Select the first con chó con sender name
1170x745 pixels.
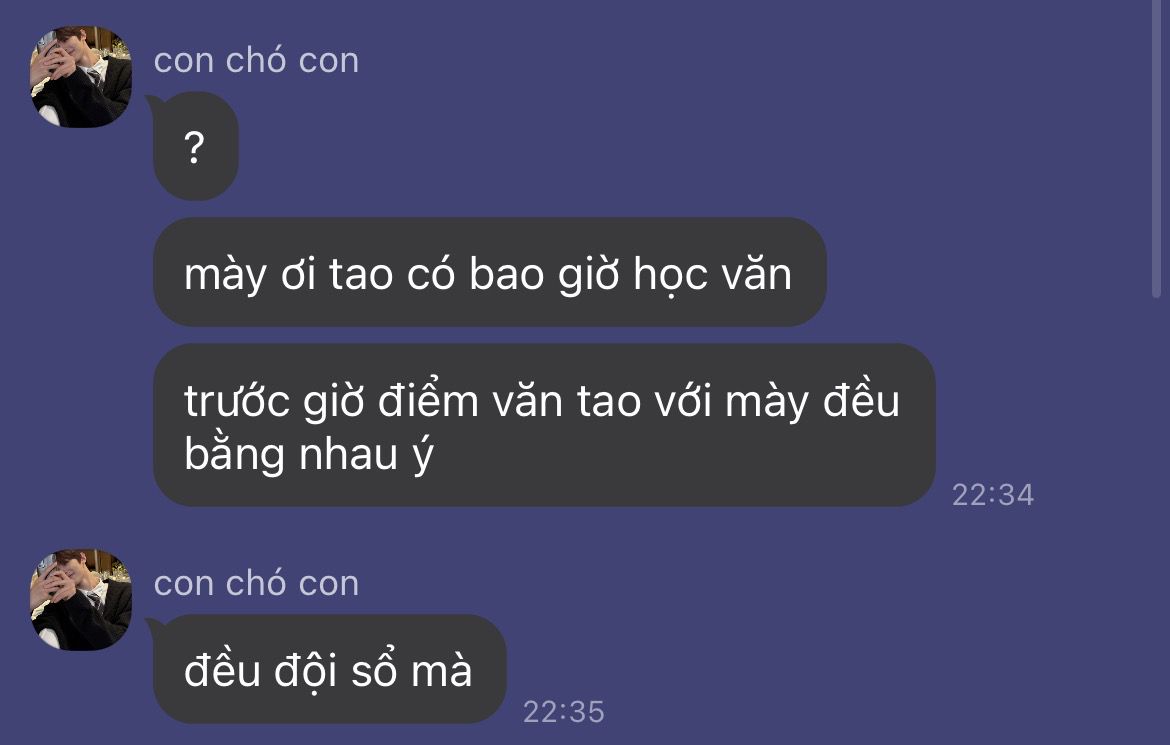[x=256, y=60]
